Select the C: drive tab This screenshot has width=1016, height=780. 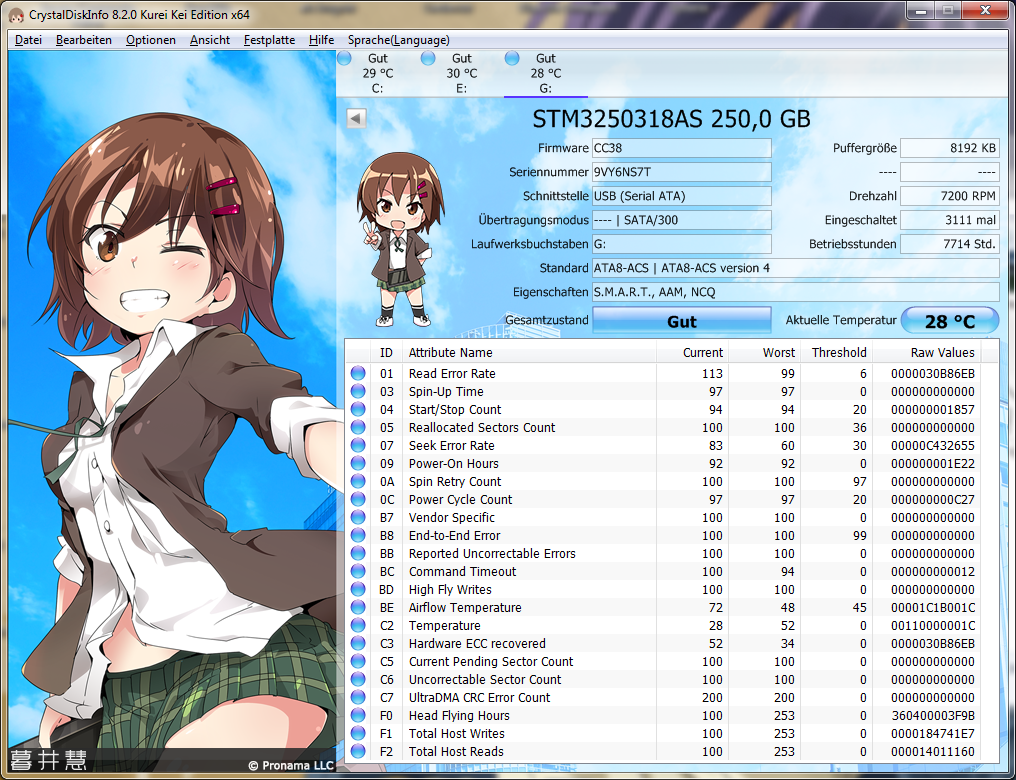pyautogui.click(x=378, y=73)
